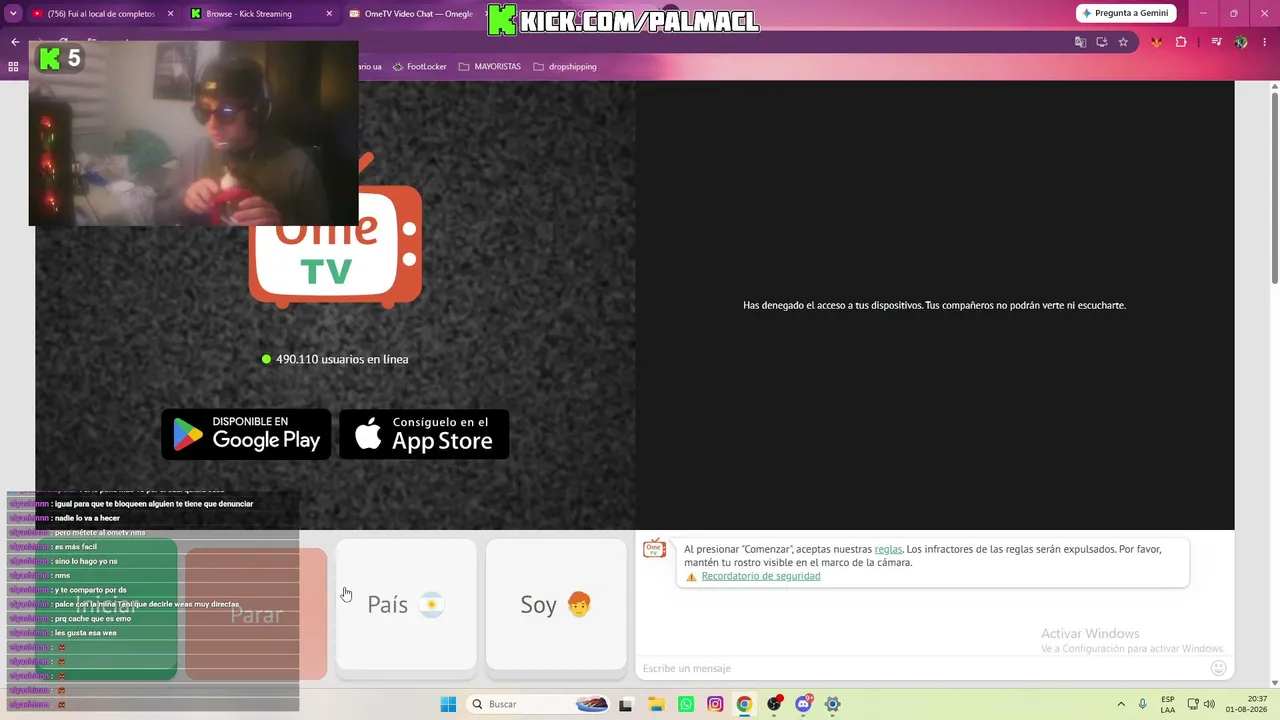Focus the Escribe un mensaje field

920,668
